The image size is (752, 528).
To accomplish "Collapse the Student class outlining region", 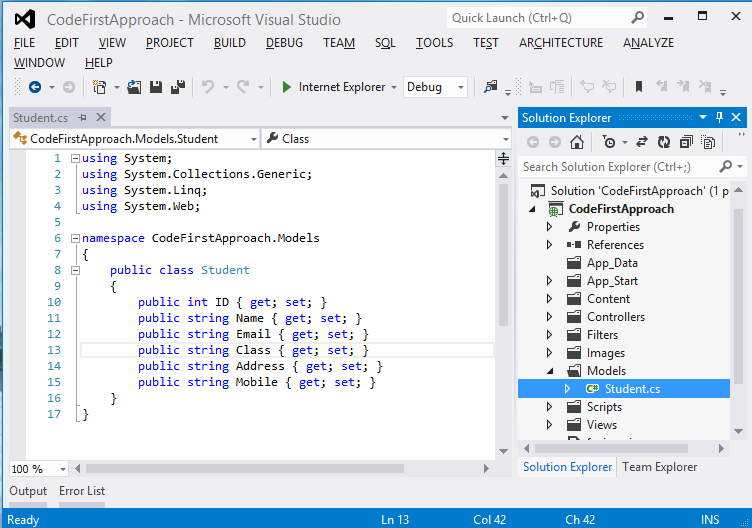I will pyautogui.click(x=75, y=270).
